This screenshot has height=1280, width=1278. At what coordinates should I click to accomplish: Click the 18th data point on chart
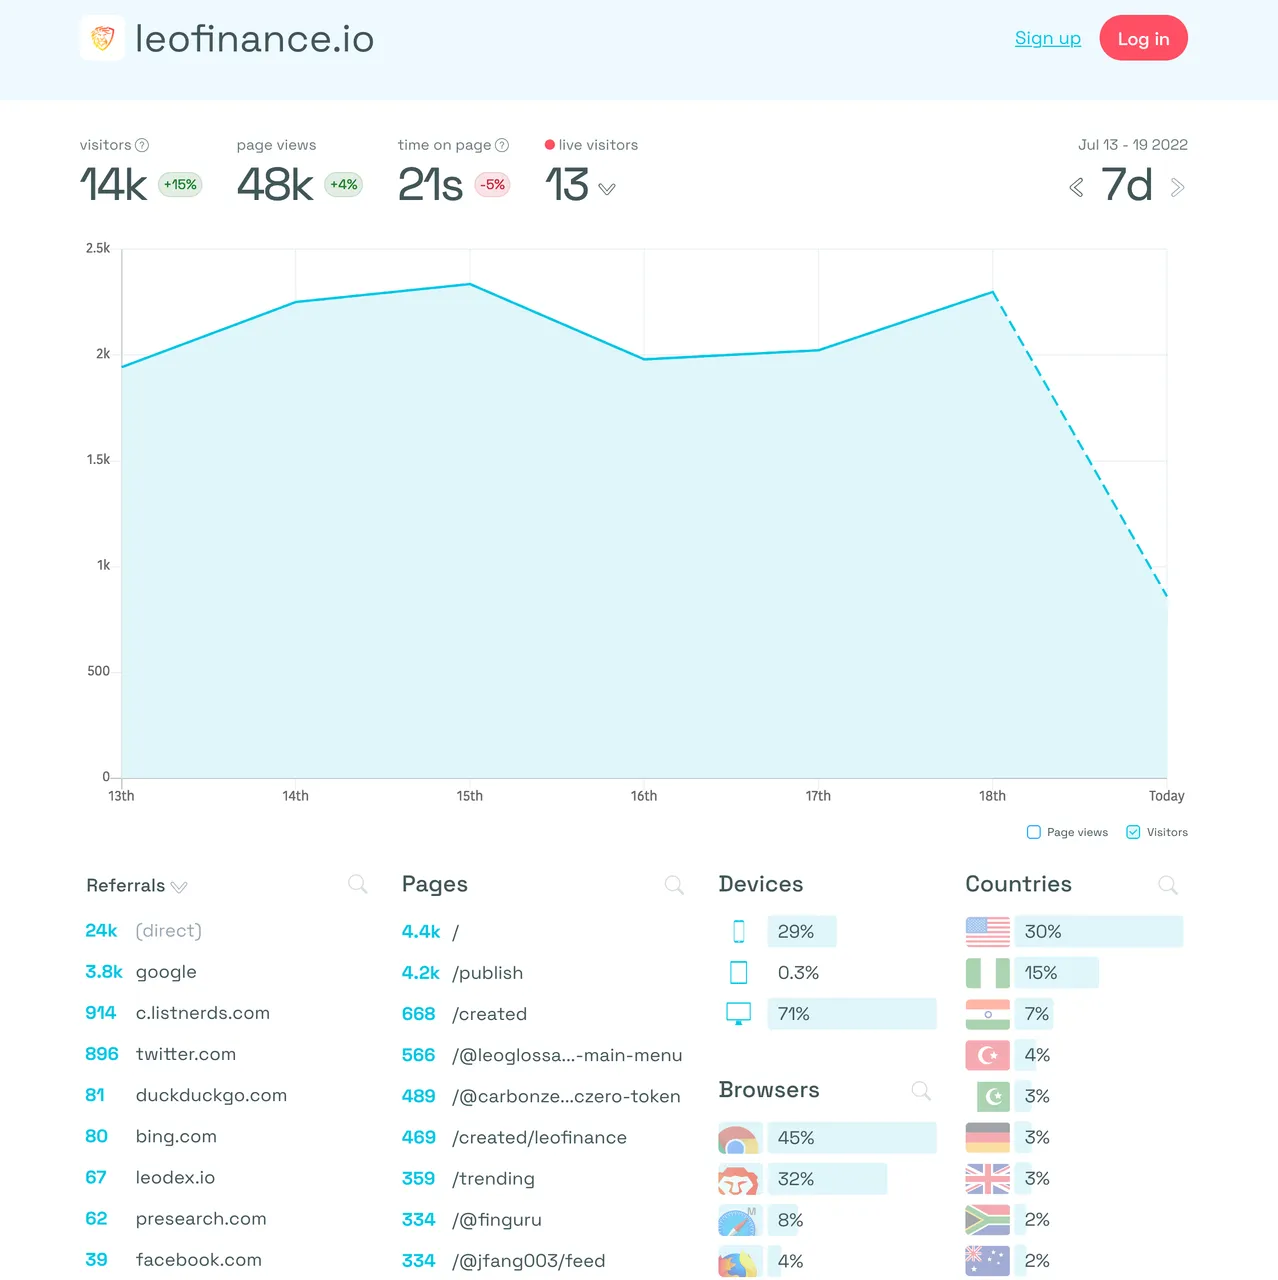point(993,292)
